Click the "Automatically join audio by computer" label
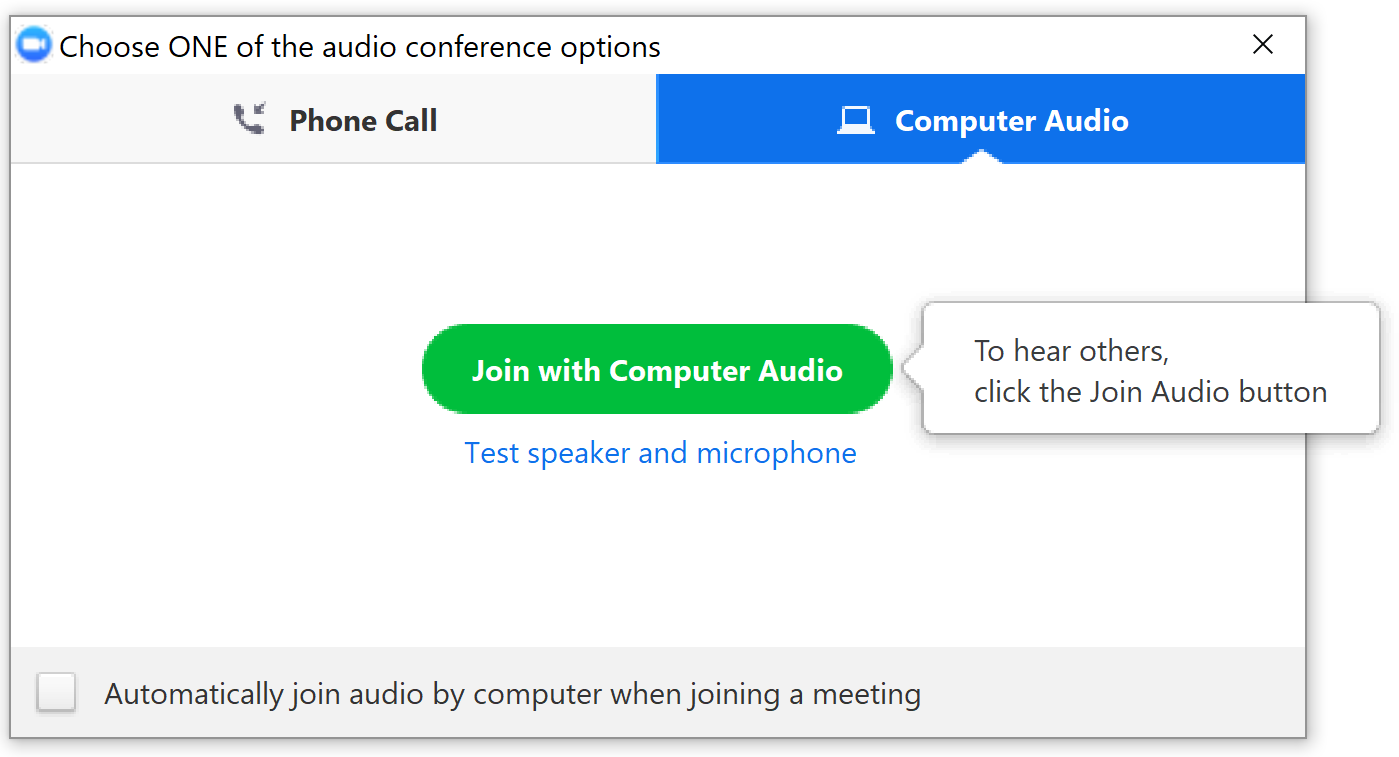Viewport: 1399px width, 757px height. pyautogui.click(x=512, y=693)
